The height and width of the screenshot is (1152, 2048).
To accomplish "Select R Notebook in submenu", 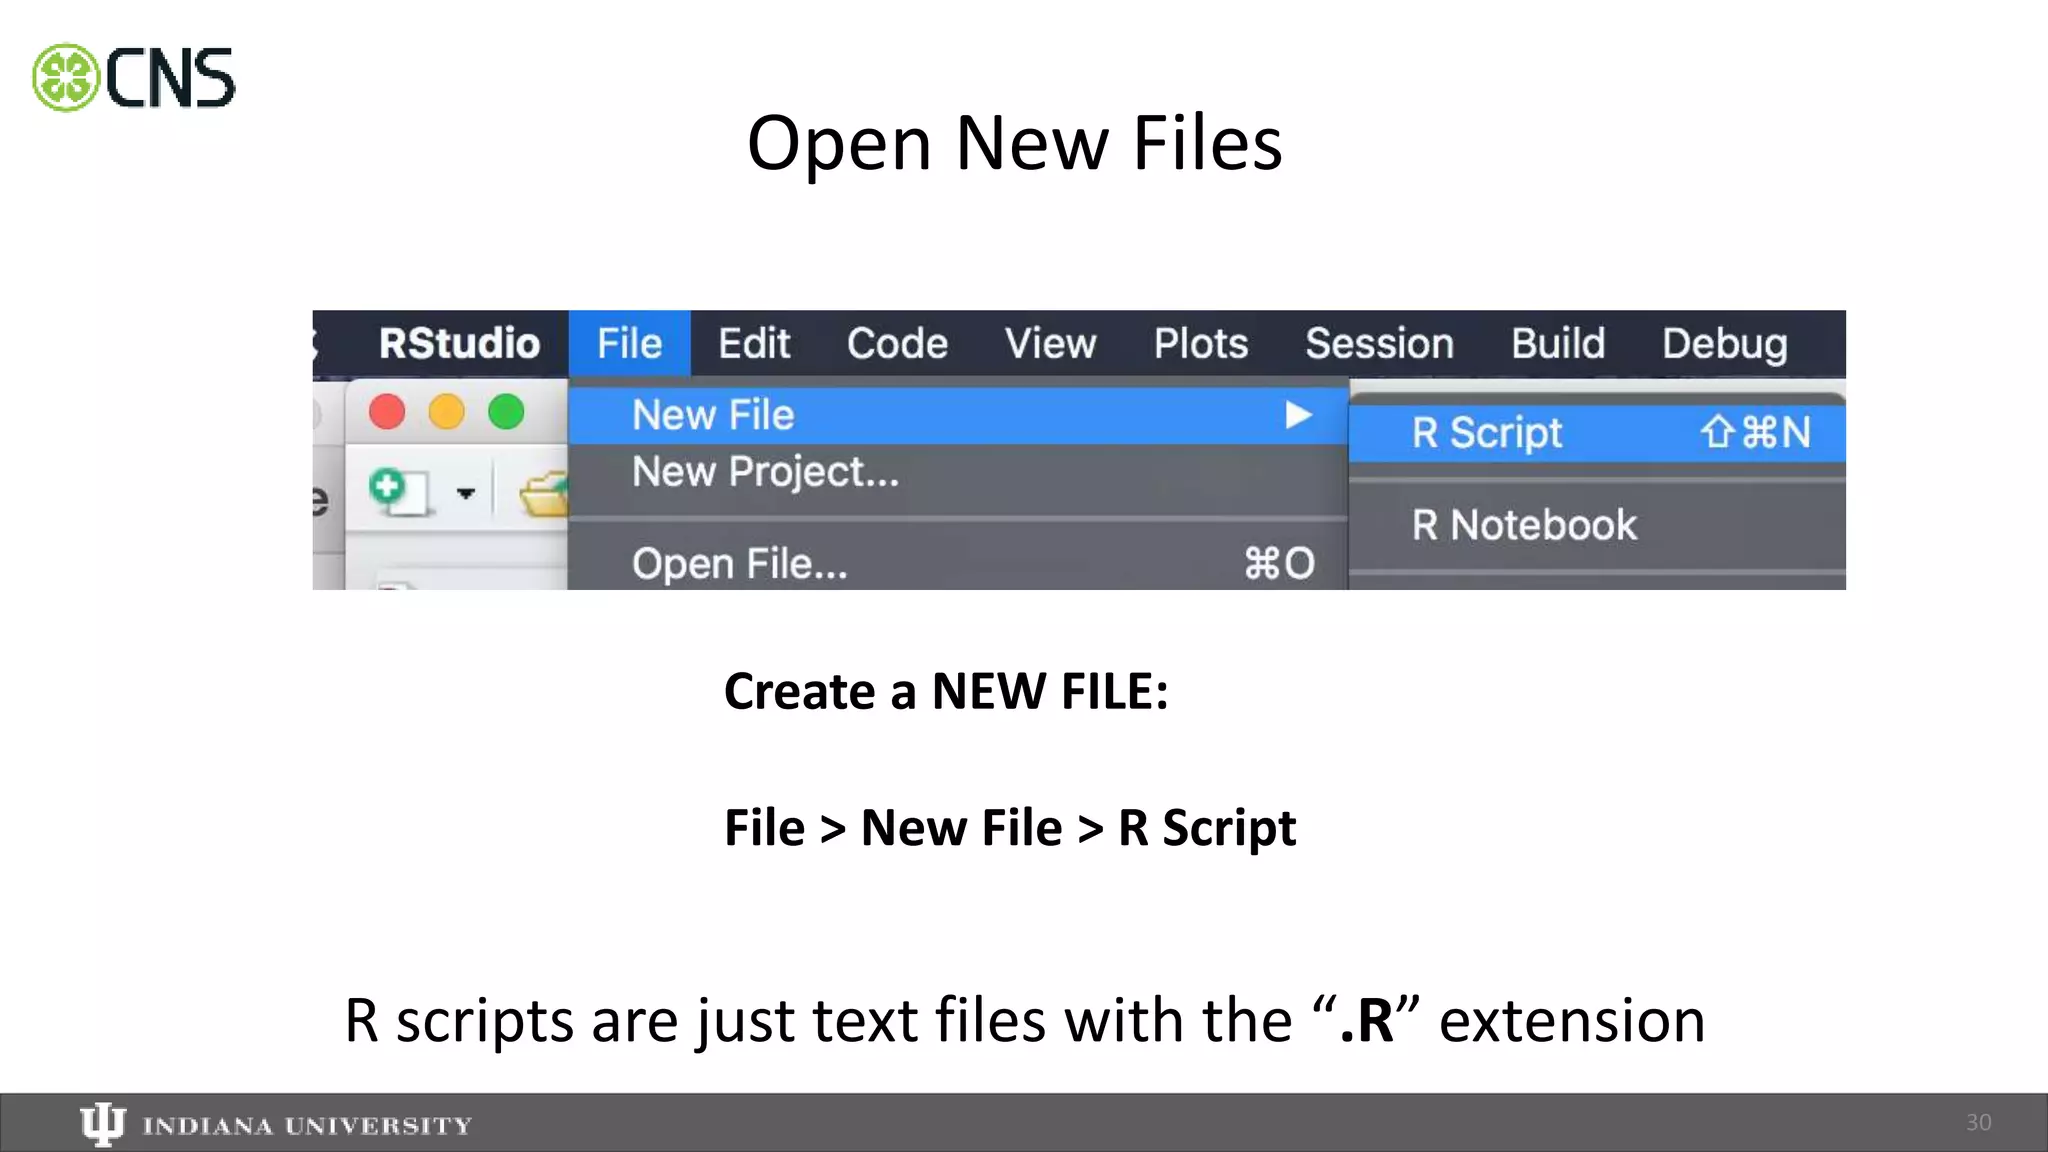I will coord(1597,525).
